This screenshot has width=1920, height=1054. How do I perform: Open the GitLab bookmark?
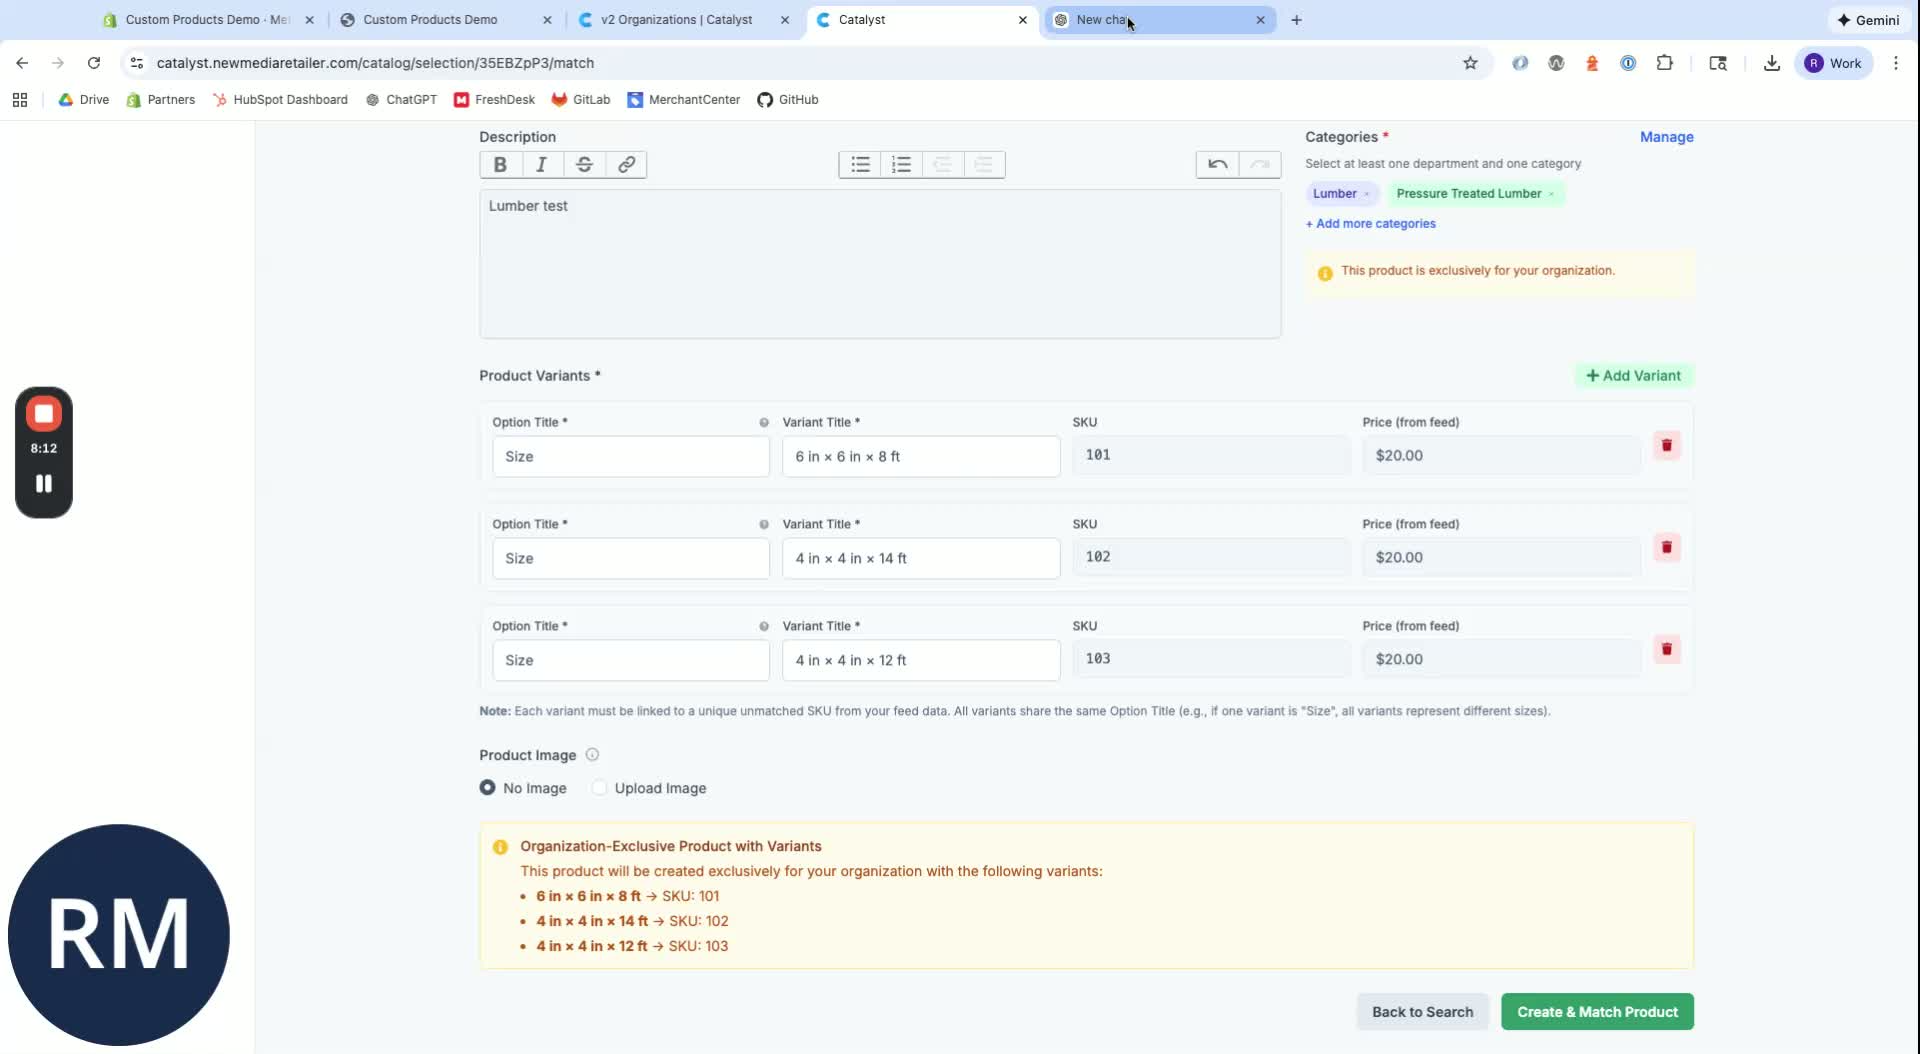tap(581, 100)
